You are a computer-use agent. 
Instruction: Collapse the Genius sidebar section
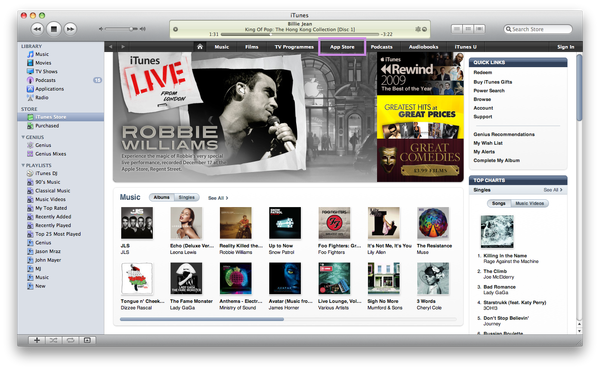[23, 137]
